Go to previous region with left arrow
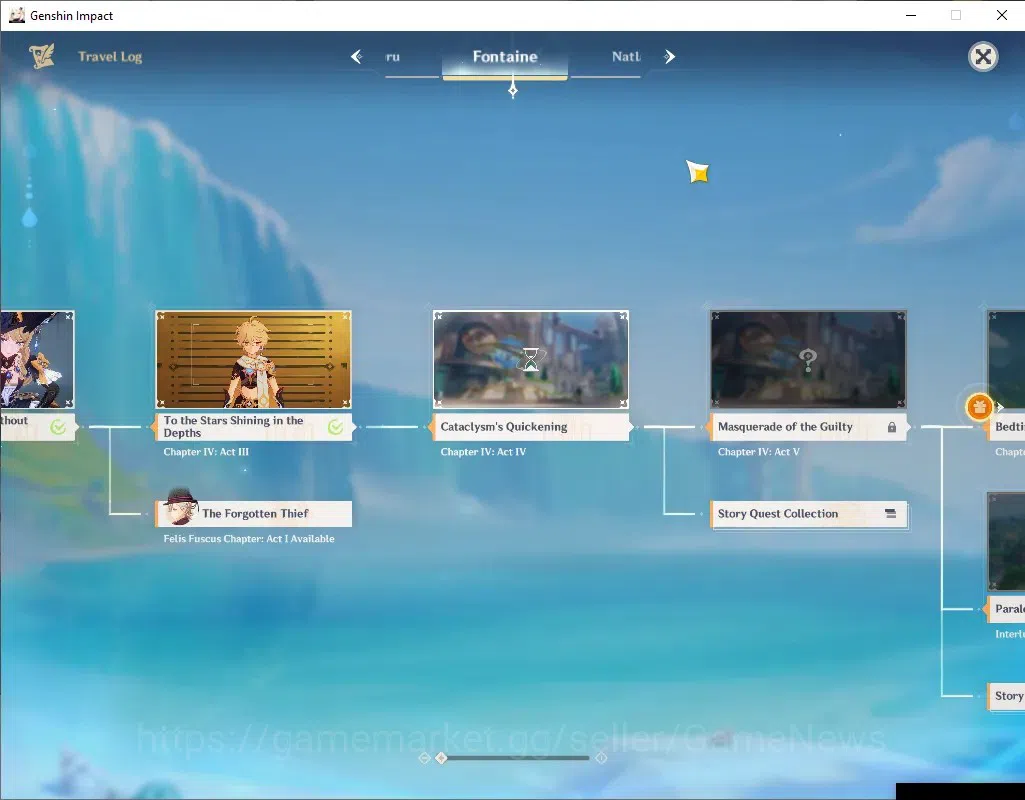The width and height of the screenshot is (1025, 800). [356, 57]
